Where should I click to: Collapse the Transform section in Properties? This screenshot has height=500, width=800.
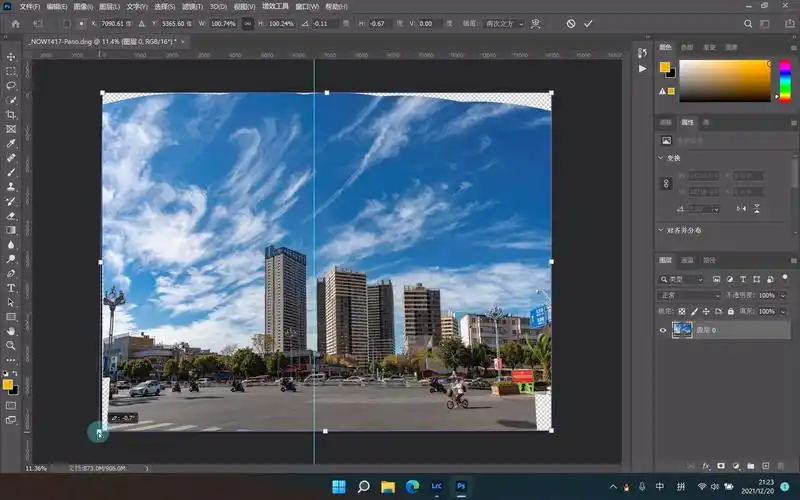661,158
